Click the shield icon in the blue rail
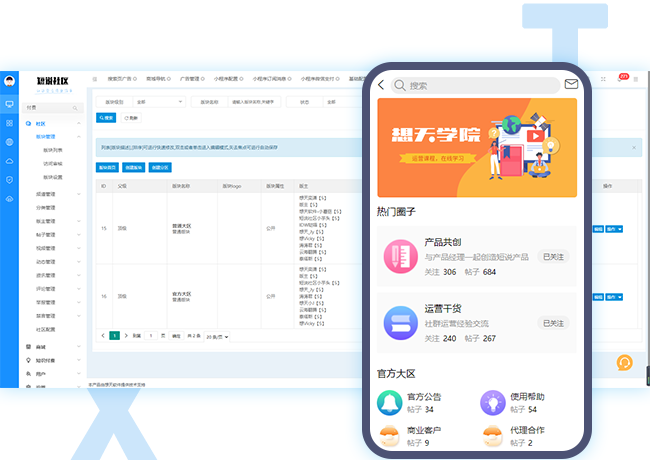Image resolution: width=650 pixels, height=460 pixels. click(10, 180)
